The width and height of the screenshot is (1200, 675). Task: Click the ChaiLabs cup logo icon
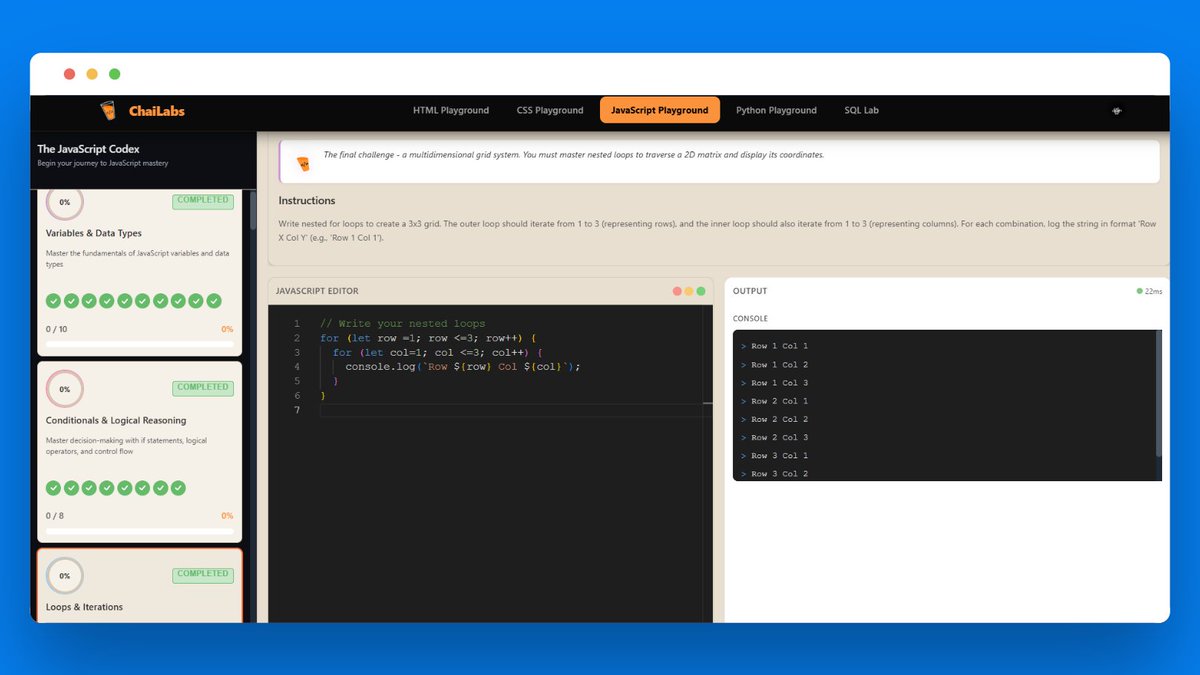point(108,110)
